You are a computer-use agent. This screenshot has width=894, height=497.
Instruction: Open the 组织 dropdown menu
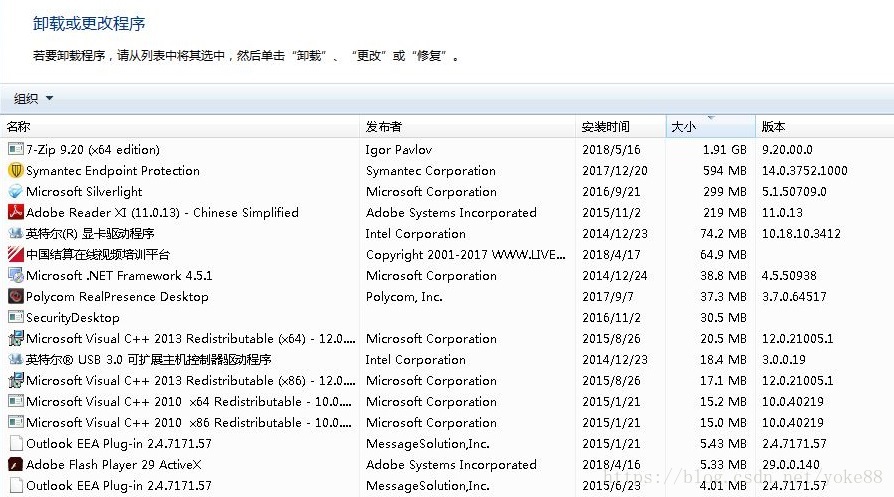33,99
